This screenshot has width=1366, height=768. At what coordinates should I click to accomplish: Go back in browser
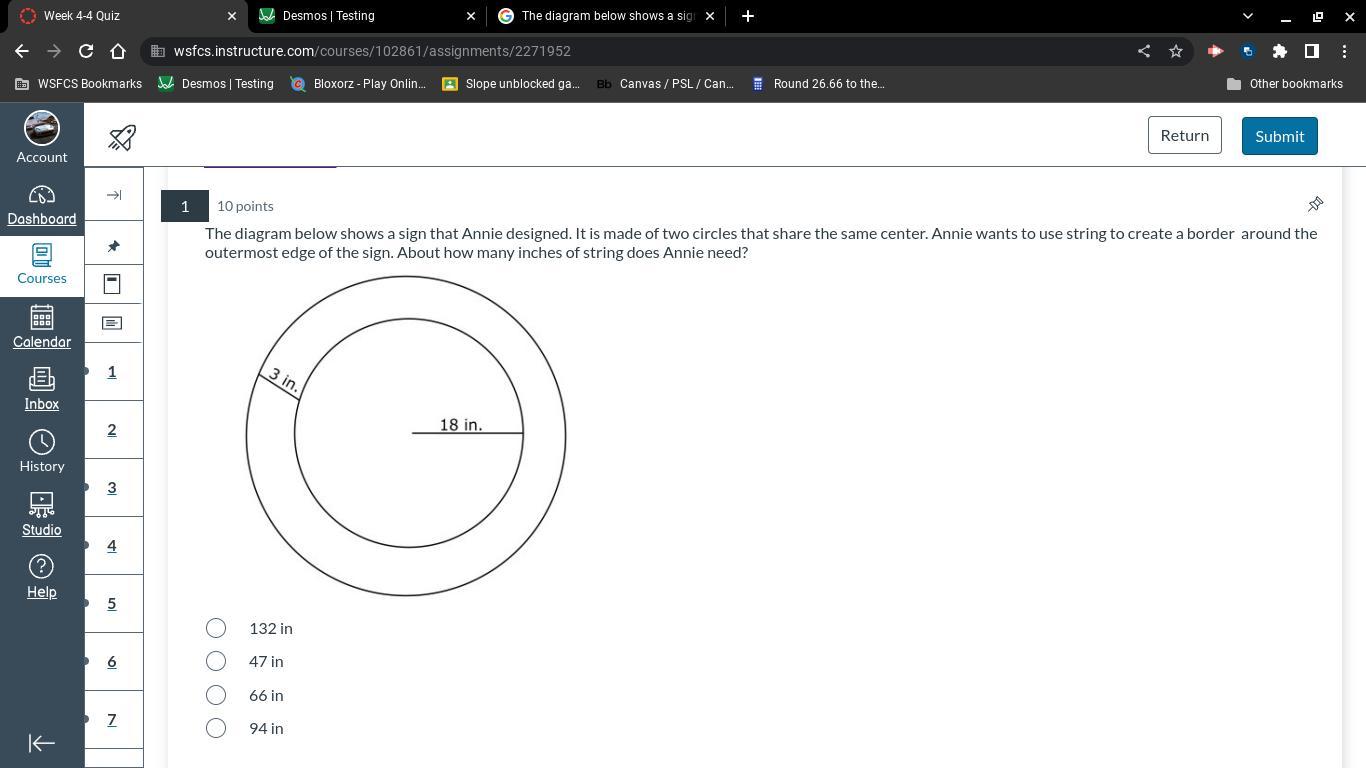pyautogui.click(x=22, y=51)
